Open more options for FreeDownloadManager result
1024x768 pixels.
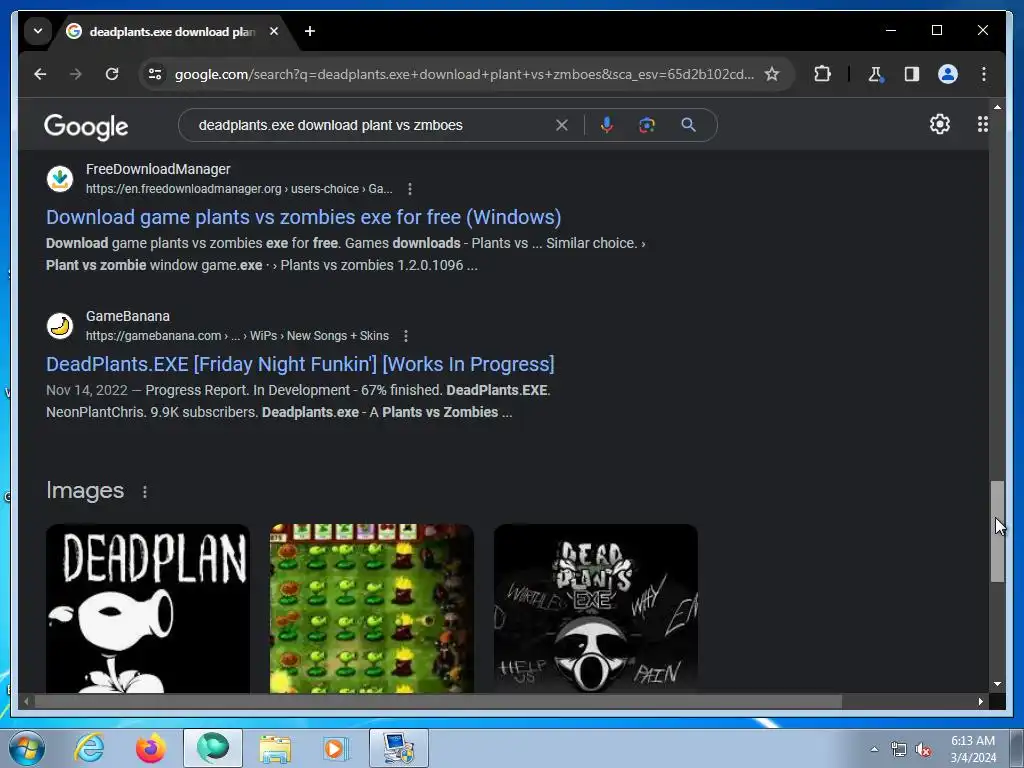(409, 189)
